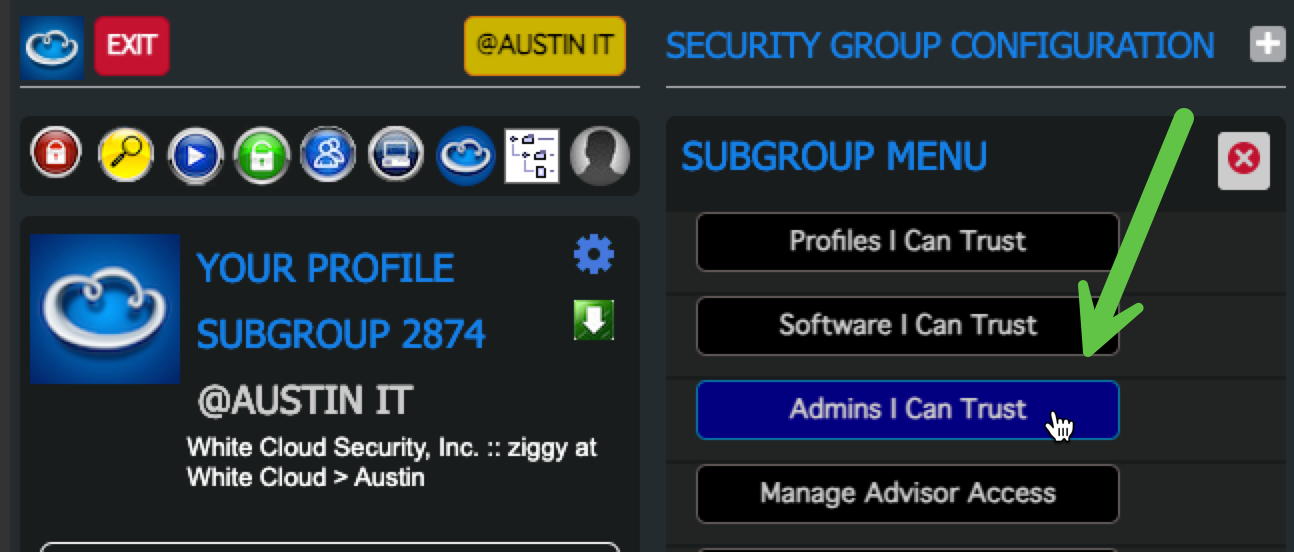The image size is (1294, 552).
Task: Select Profiles I Can Trust
Action: click(x=908, y=241)
